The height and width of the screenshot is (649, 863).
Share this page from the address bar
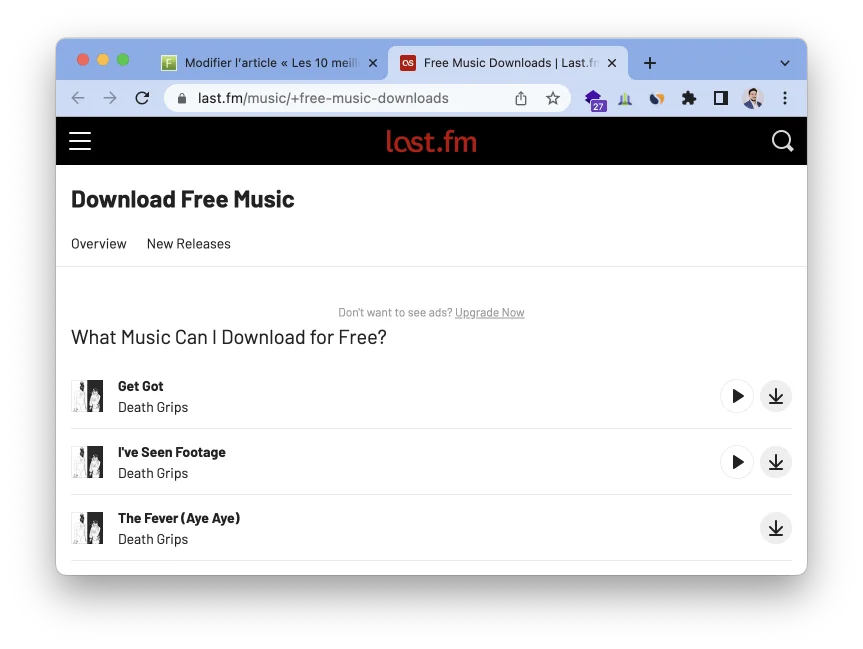(x=521, y=98)
